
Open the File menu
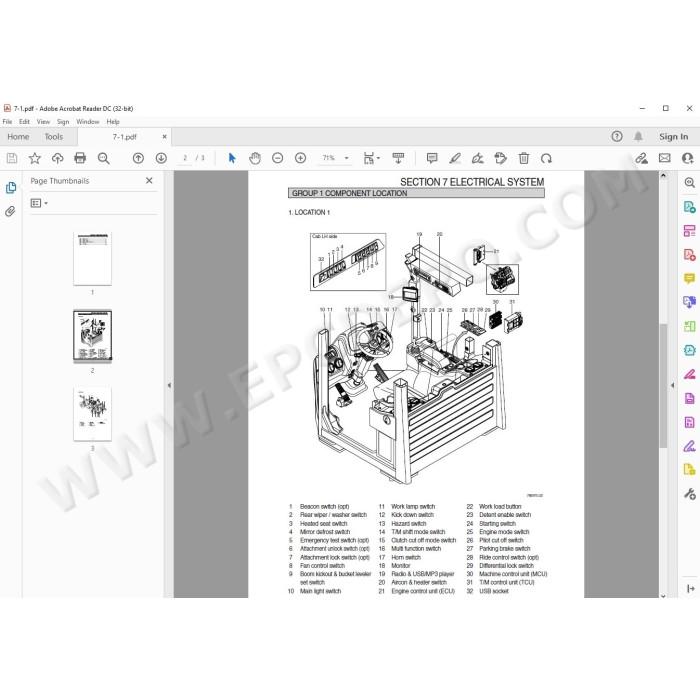[x=8, y=121]
